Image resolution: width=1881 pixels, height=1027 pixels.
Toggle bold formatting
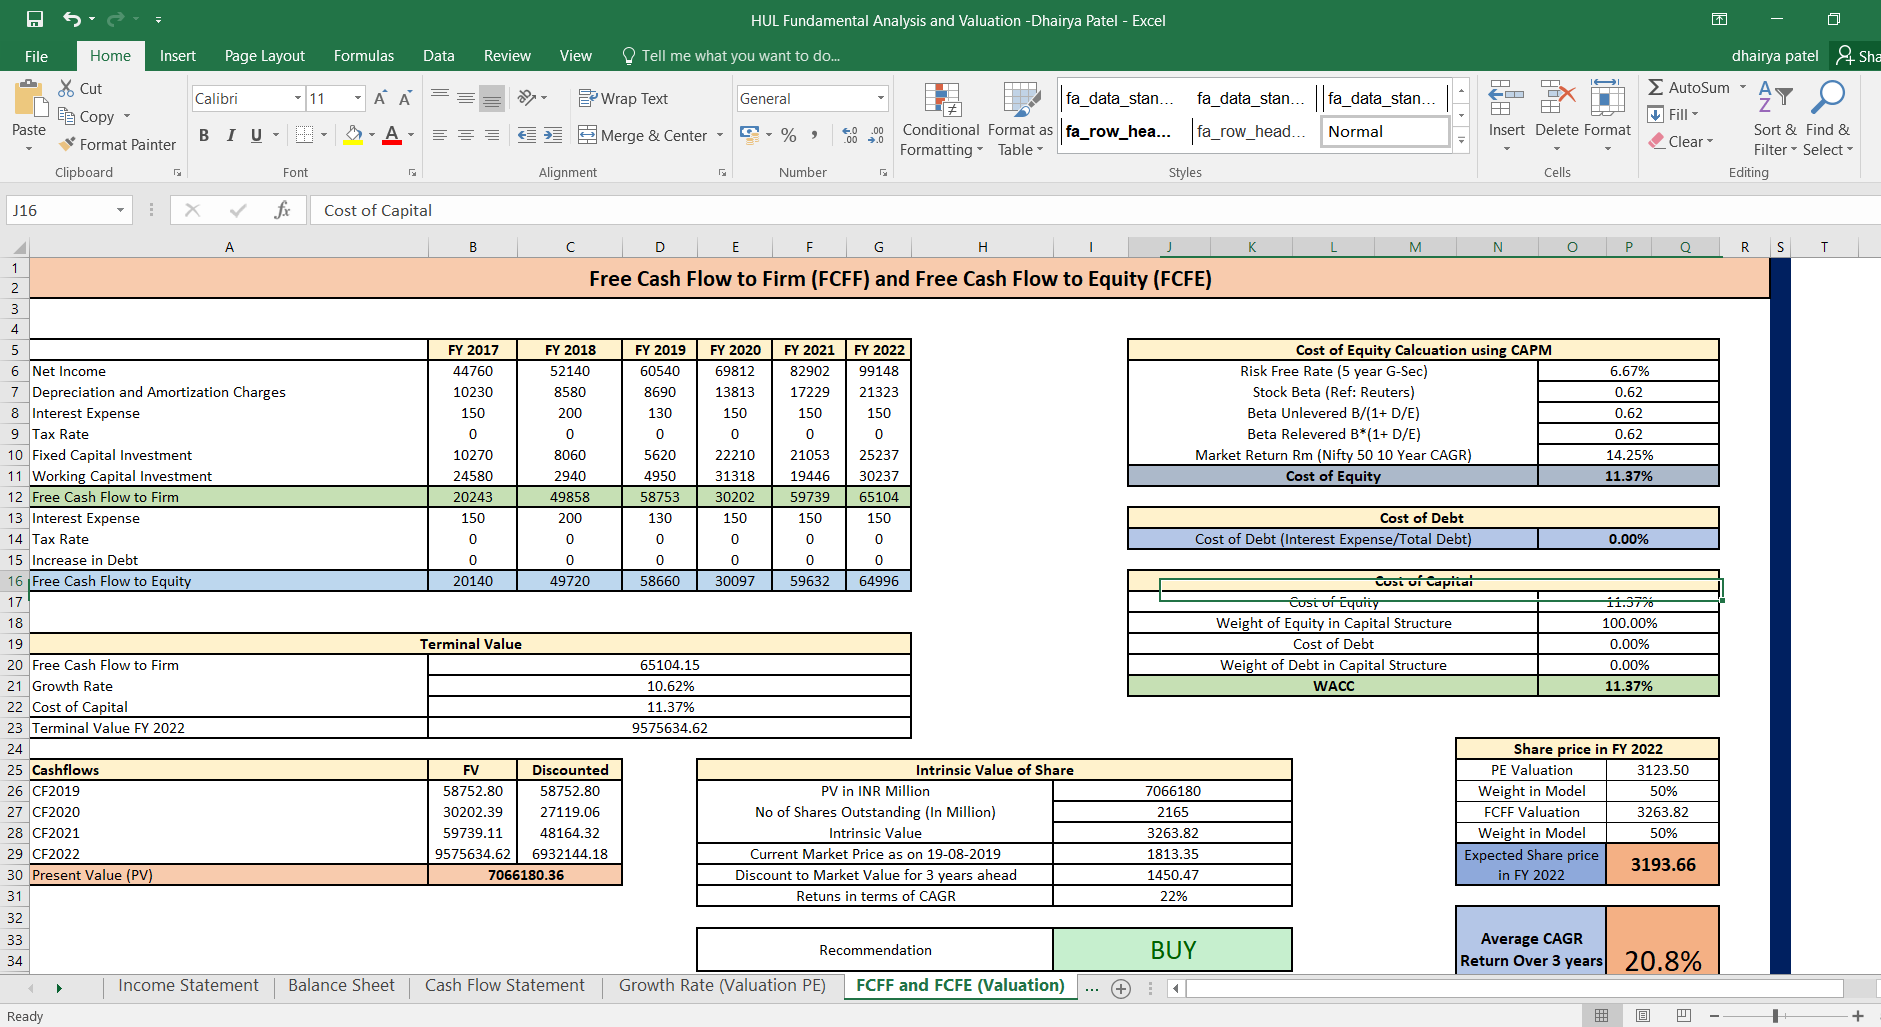click(x=204, y=135)
